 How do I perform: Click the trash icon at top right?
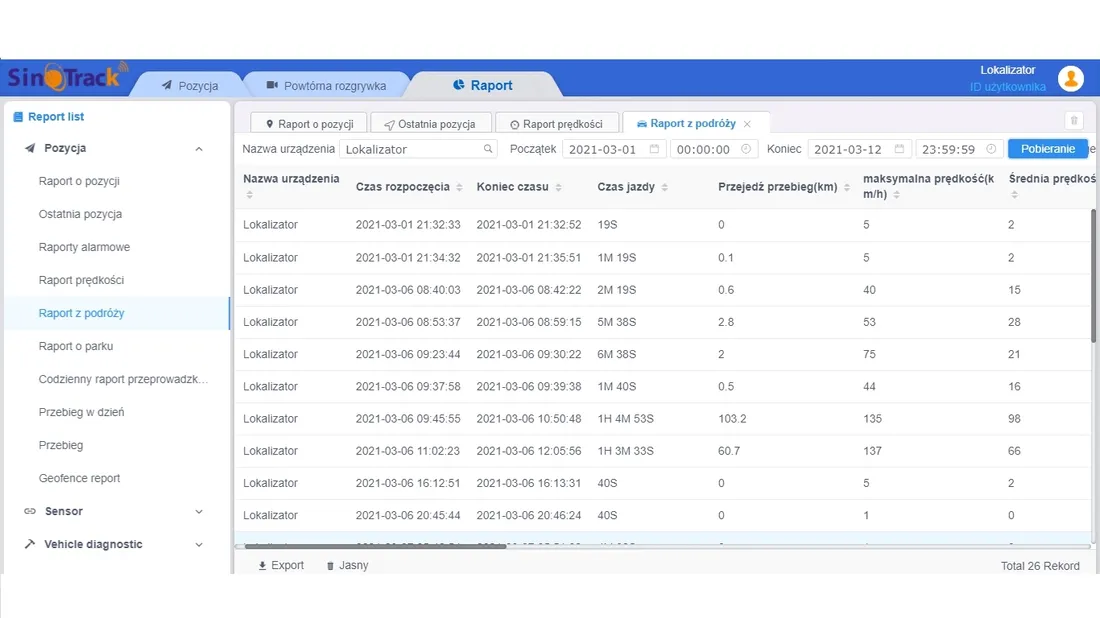pyautogui.click(x=1073, y=121)
